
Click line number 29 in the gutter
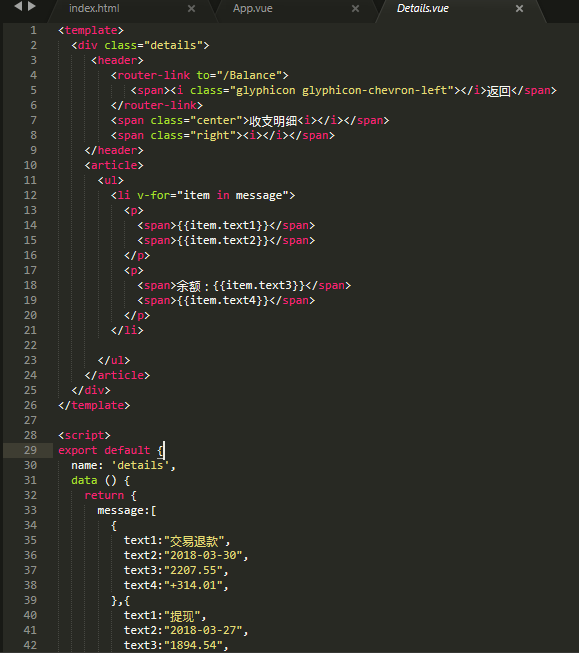[30, 450]
